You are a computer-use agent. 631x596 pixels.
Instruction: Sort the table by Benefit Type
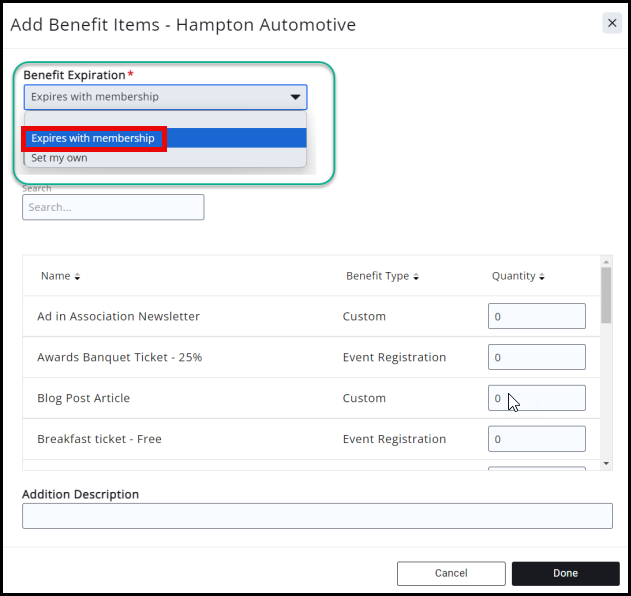tap(382, 276)
